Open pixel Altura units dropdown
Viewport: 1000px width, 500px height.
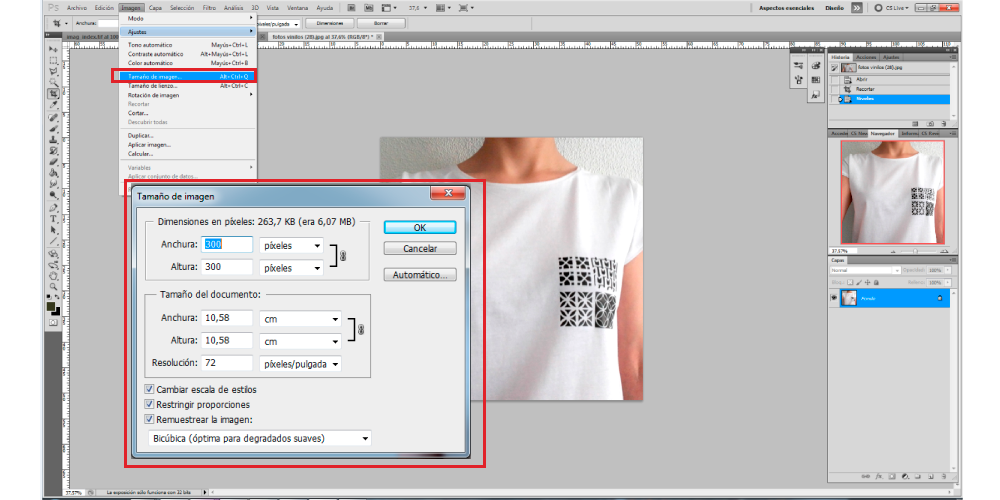point(291,268)
